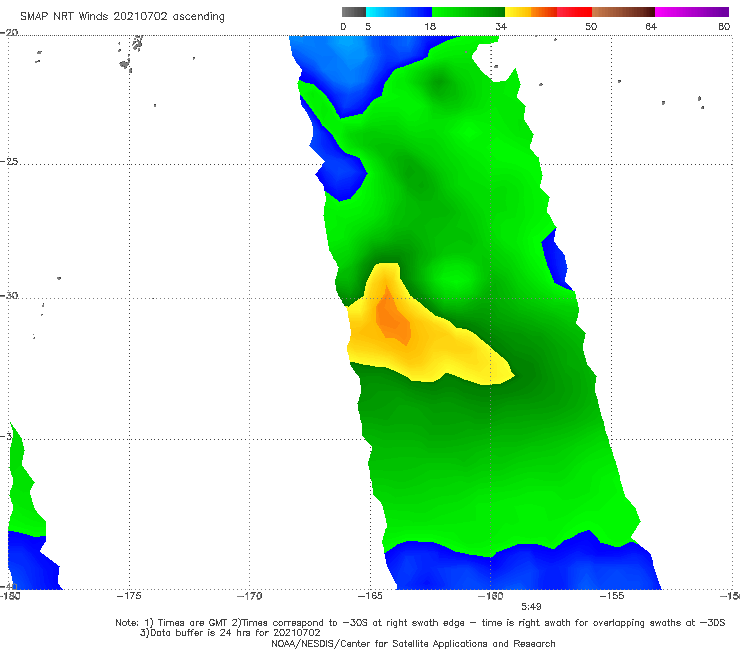Click the longitude label '-170'

[250, 596]
